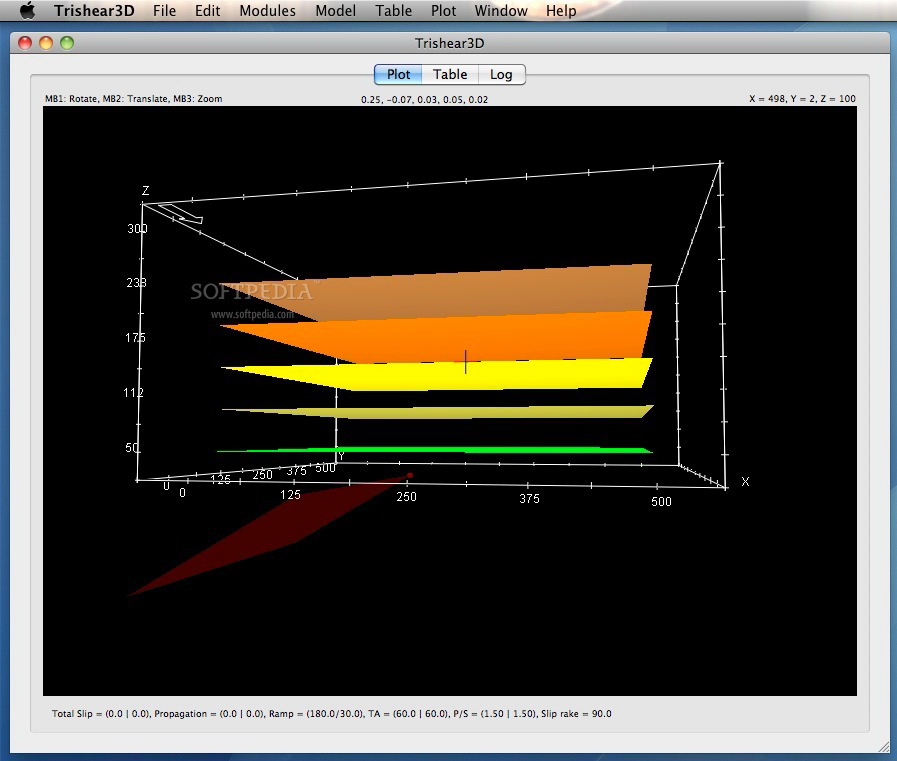Open the Modules menu
Image resolution: width=897 pixels, height=761 pixels.
click(x=267, y=11)
